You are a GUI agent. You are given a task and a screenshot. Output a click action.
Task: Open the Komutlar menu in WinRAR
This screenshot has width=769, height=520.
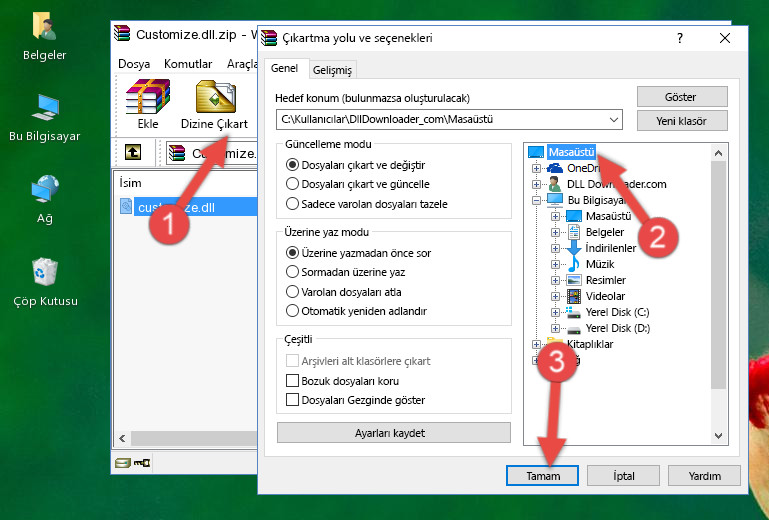coord(188,64)
